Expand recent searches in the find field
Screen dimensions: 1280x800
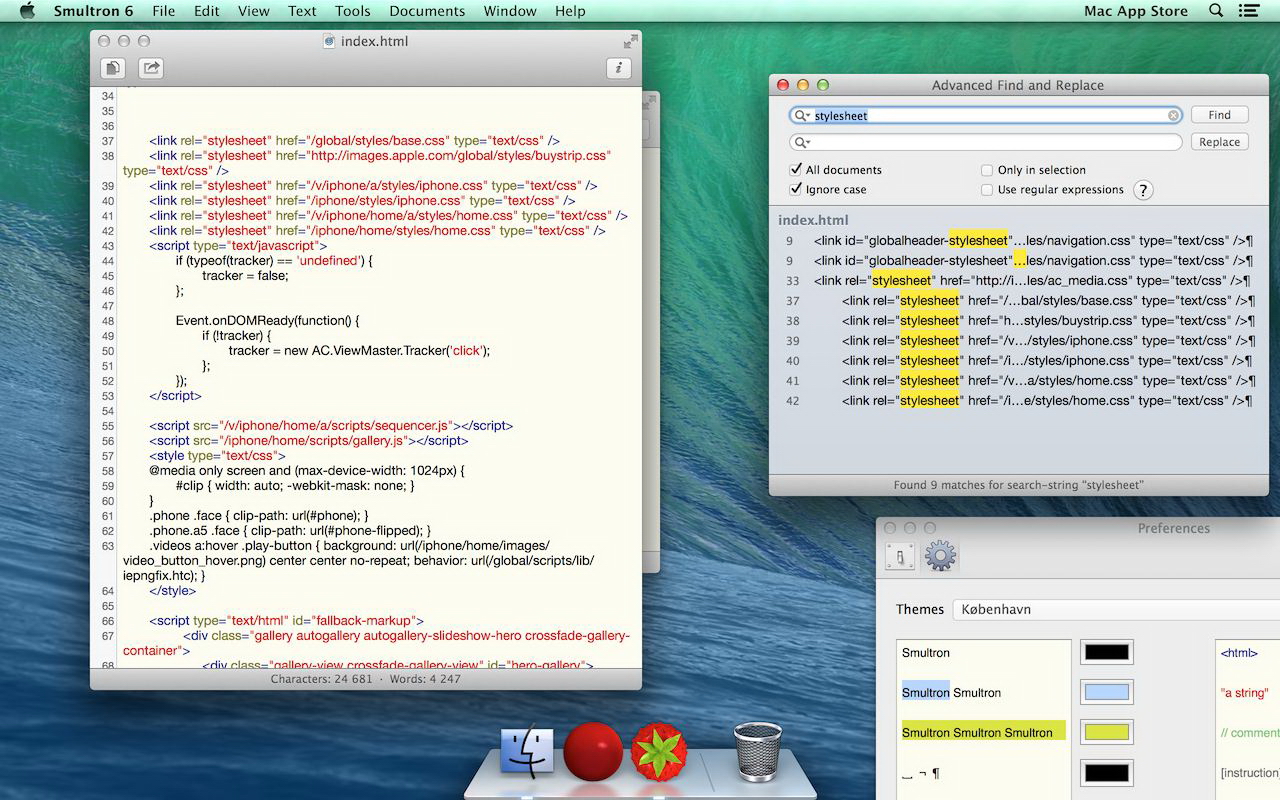[802, 116]
